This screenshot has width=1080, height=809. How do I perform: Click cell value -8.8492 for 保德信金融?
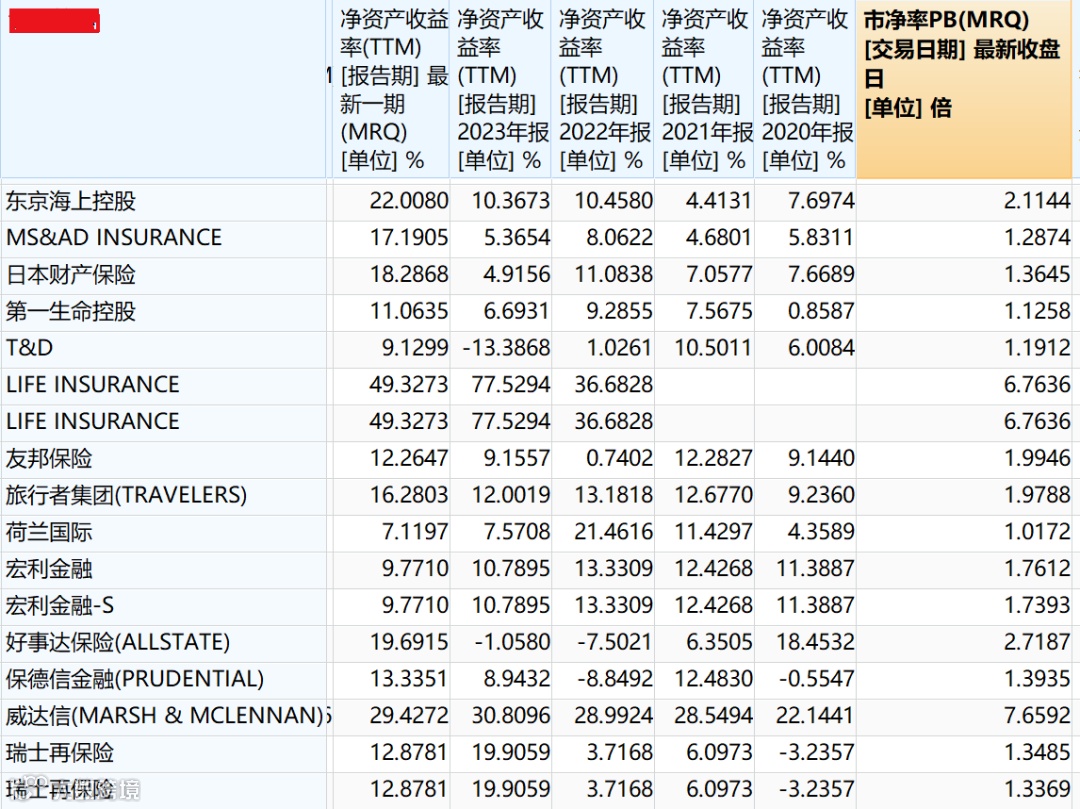614,679
